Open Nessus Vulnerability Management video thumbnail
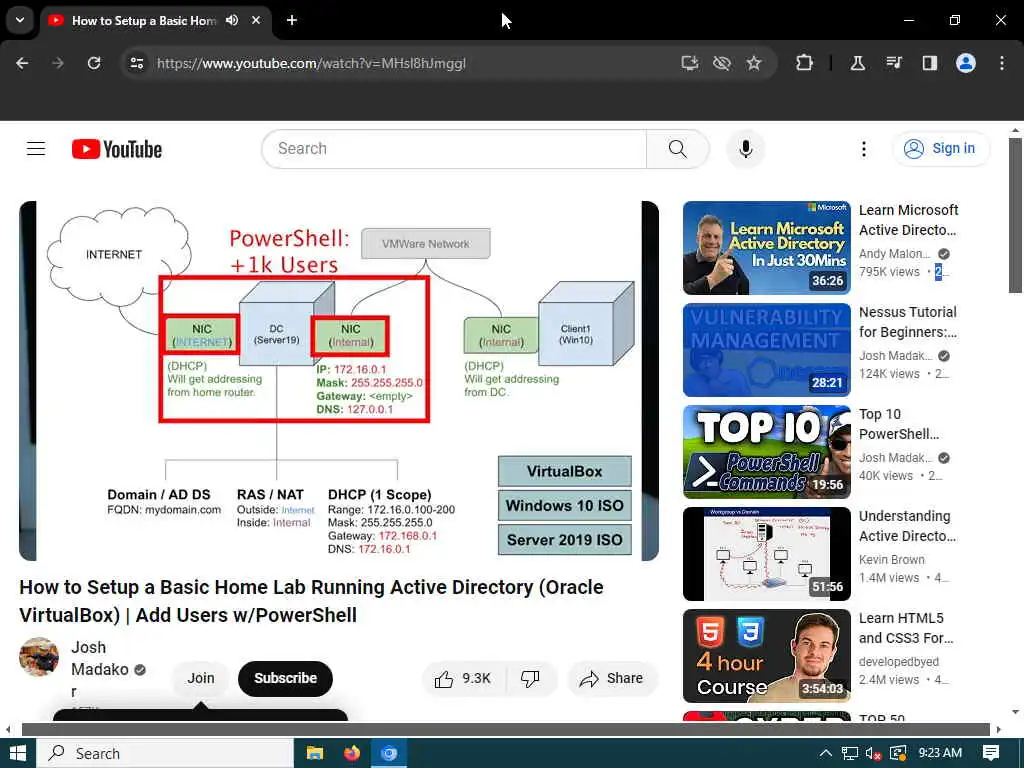 pos(767,350)
